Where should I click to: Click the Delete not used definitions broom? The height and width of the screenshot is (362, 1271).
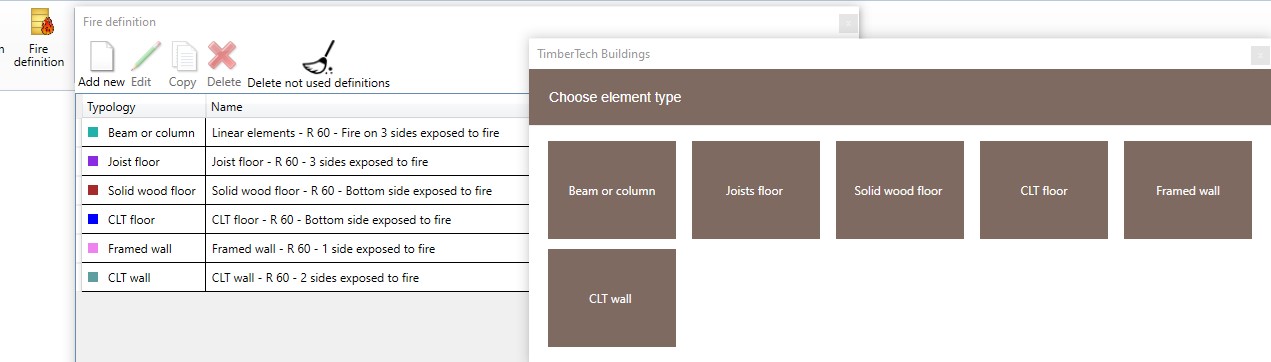point(319,57)
